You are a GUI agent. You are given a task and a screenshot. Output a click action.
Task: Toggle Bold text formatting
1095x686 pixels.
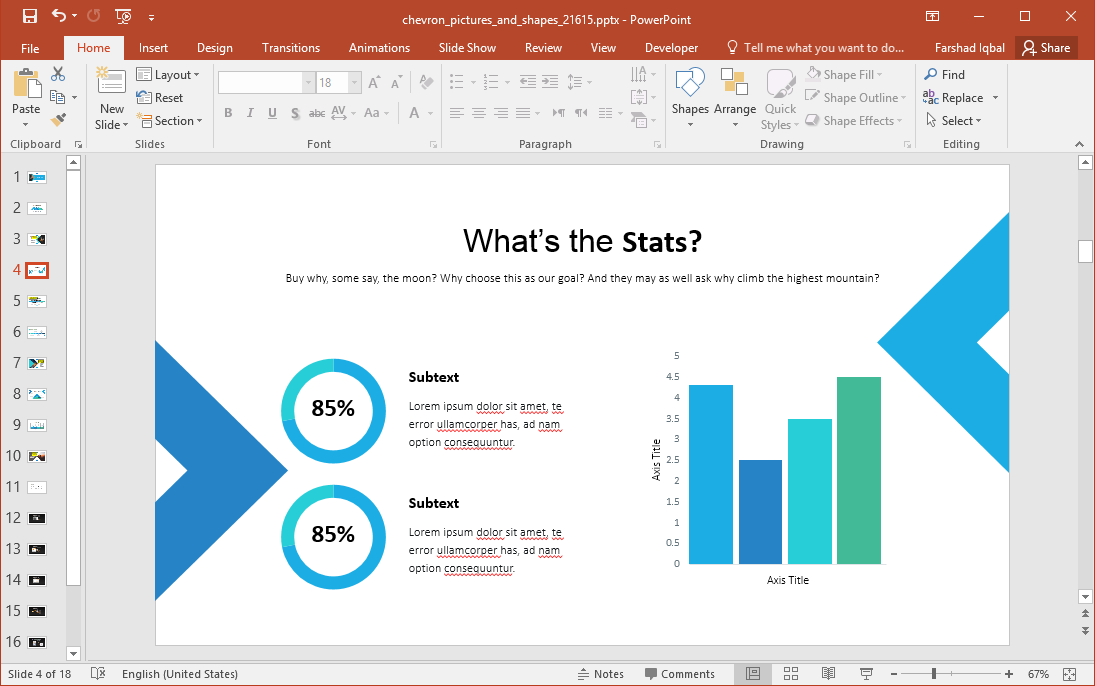click(x=228, y=113)
